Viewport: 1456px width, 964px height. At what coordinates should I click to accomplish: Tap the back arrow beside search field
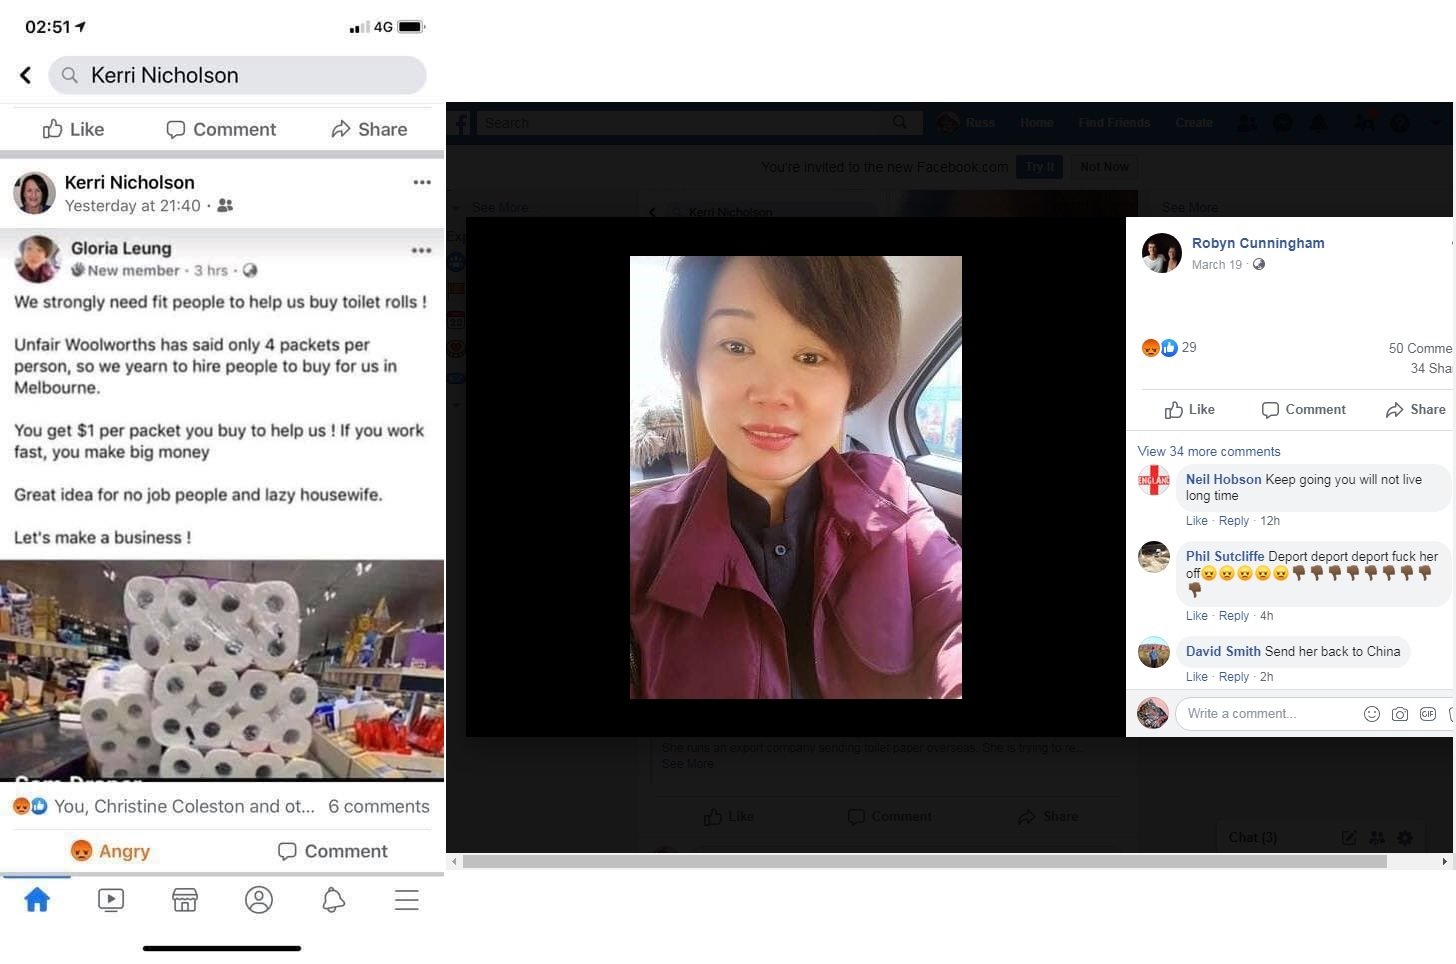click(26, 75)
